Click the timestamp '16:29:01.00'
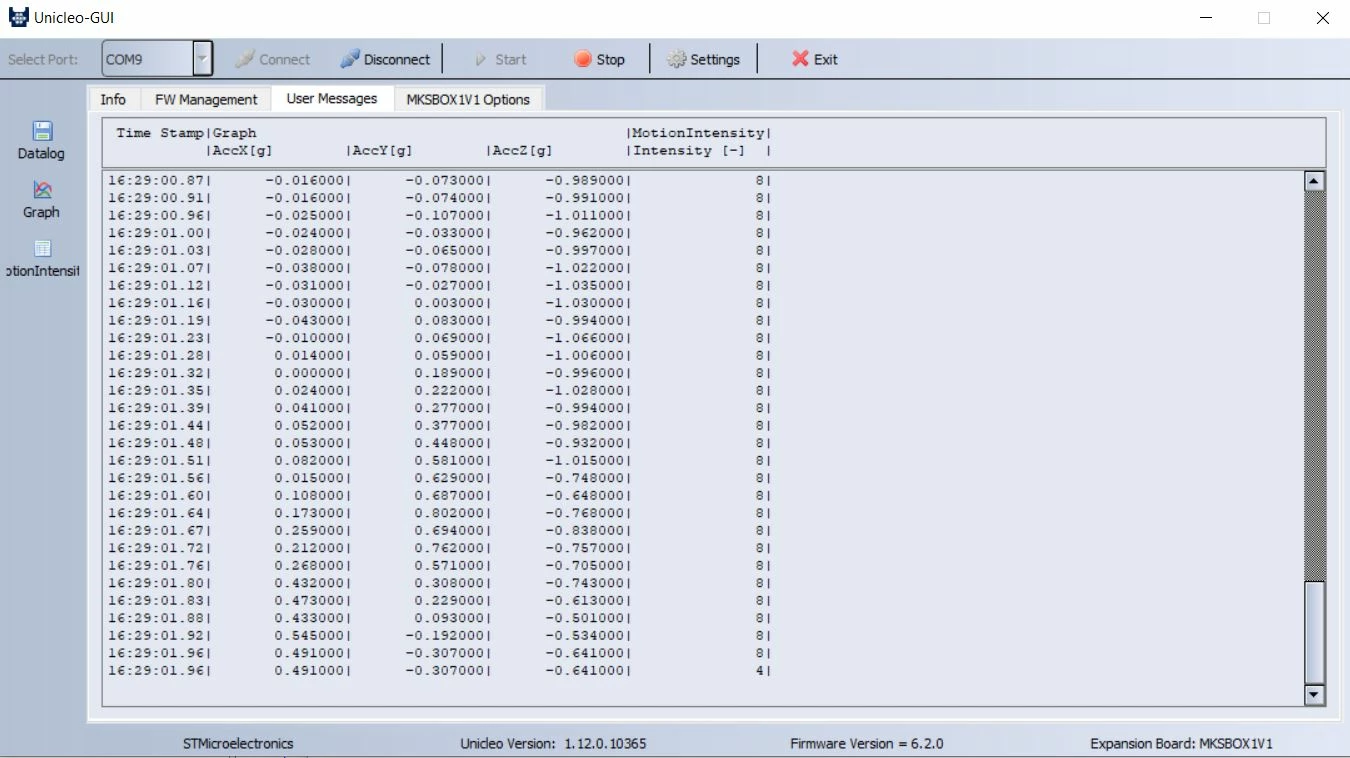Image resolution: width=1350 pixels, height=758 pixels. pos(156,233)
